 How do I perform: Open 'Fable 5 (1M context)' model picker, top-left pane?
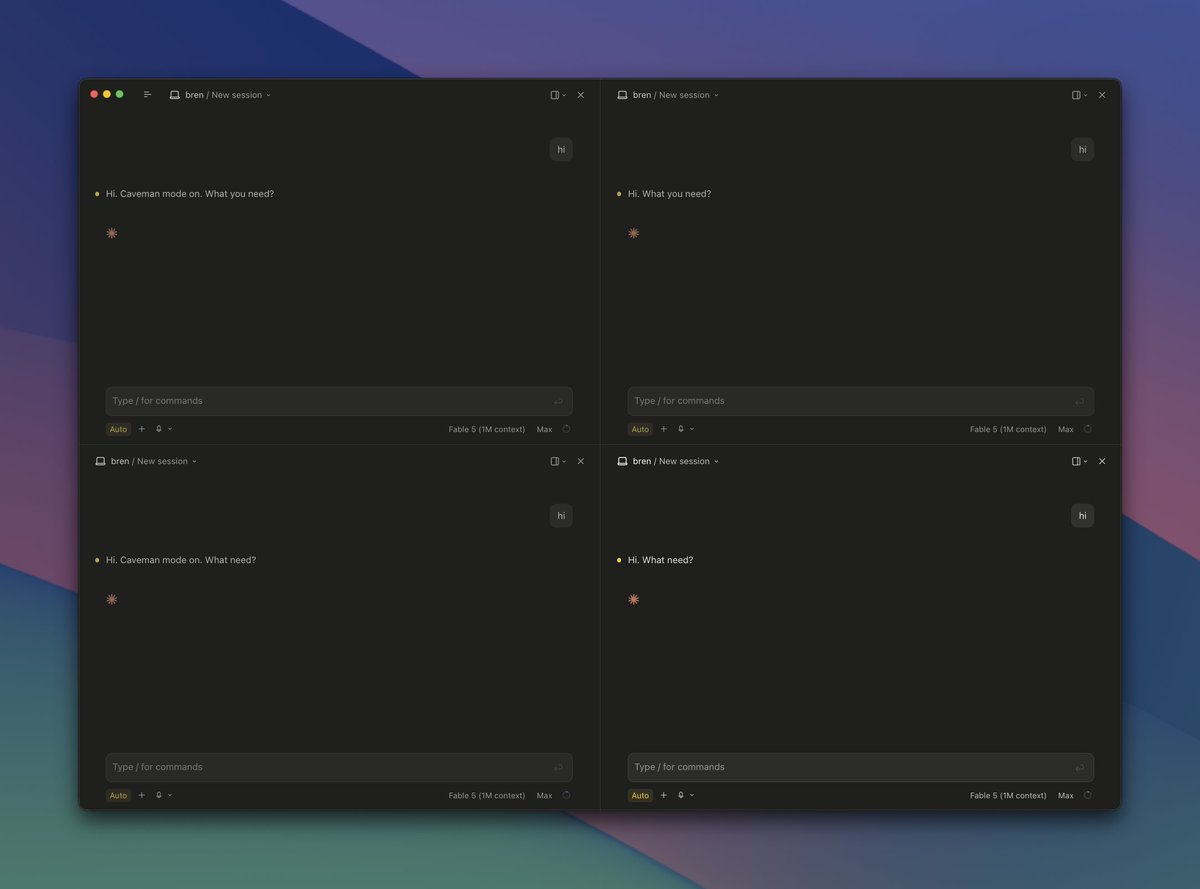(x=487, y=429)
